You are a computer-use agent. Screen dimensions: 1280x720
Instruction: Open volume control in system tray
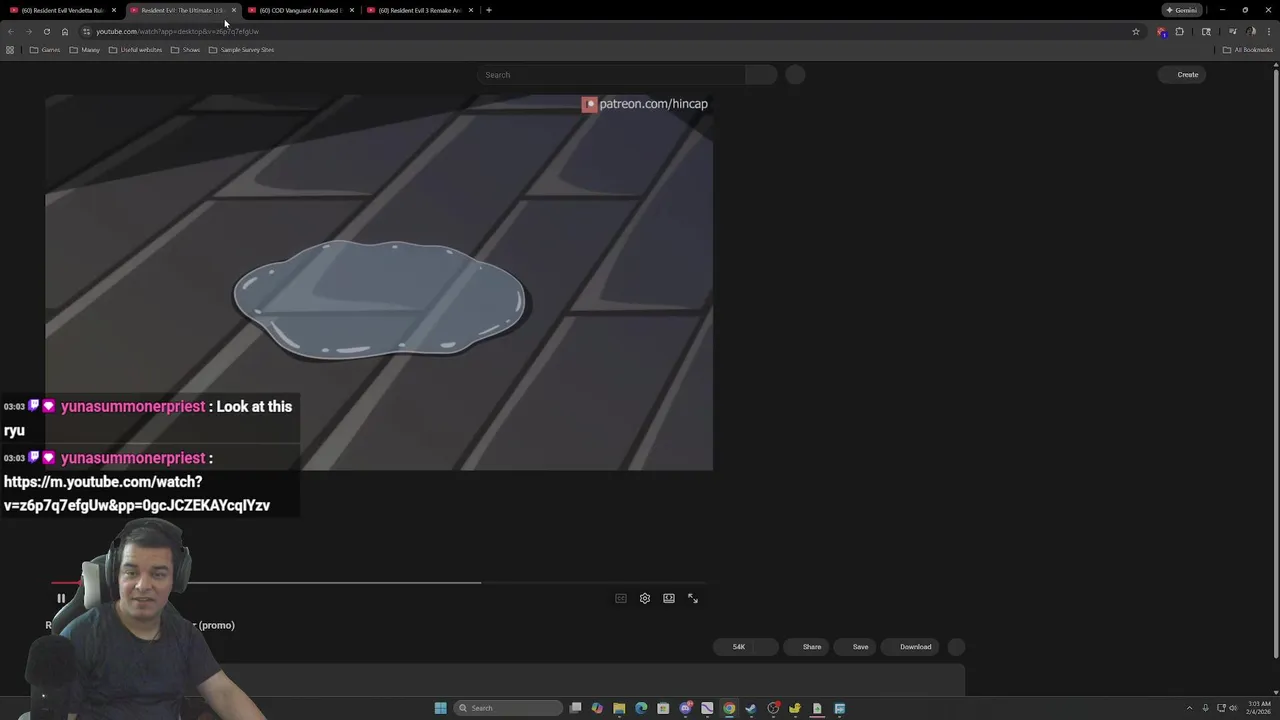(1232, 708)
